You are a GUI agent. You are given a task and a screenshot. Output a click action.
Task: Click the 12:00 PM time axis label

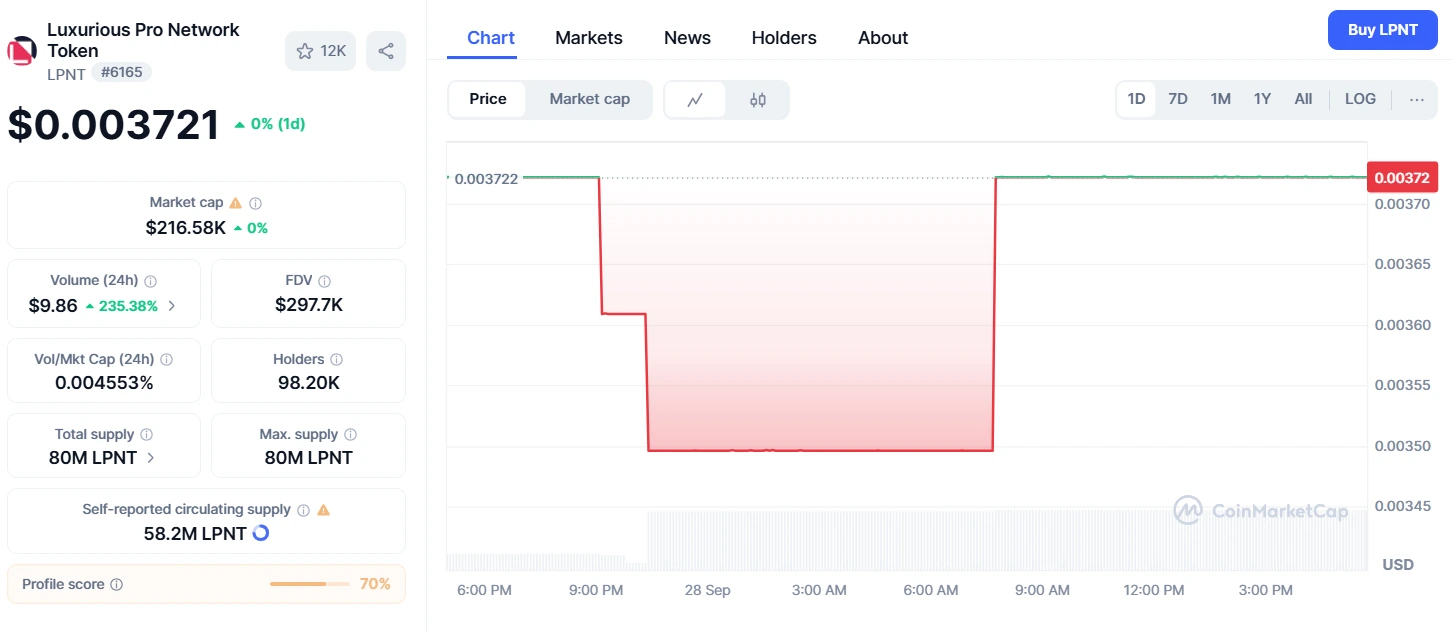click(x=1154, y=590)
